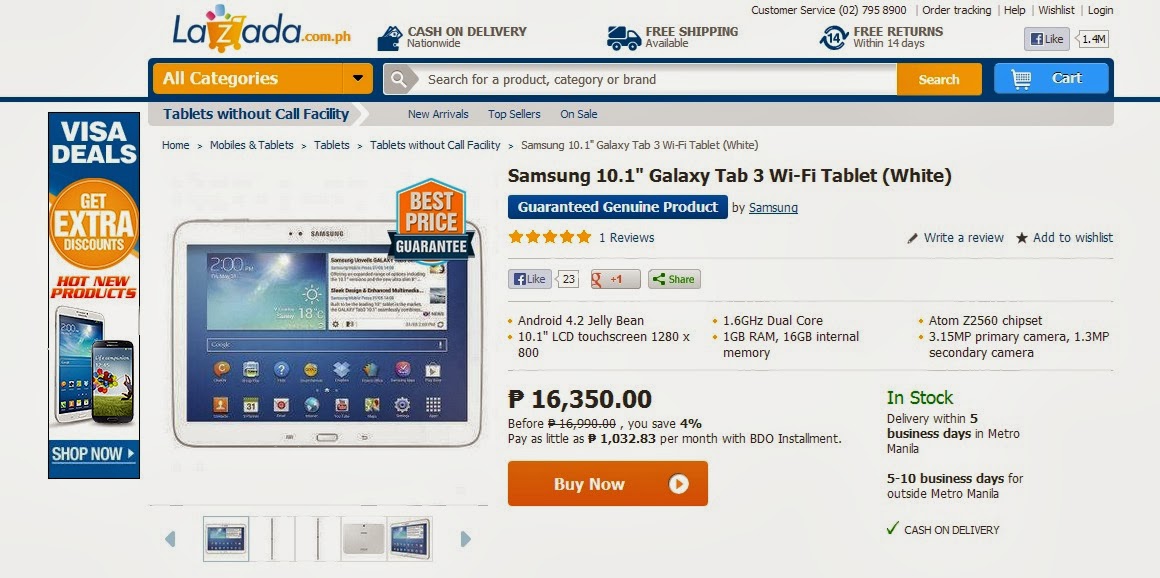
Task: Show next product thumbnails with right arrow
Action: (x=465, y=539)
